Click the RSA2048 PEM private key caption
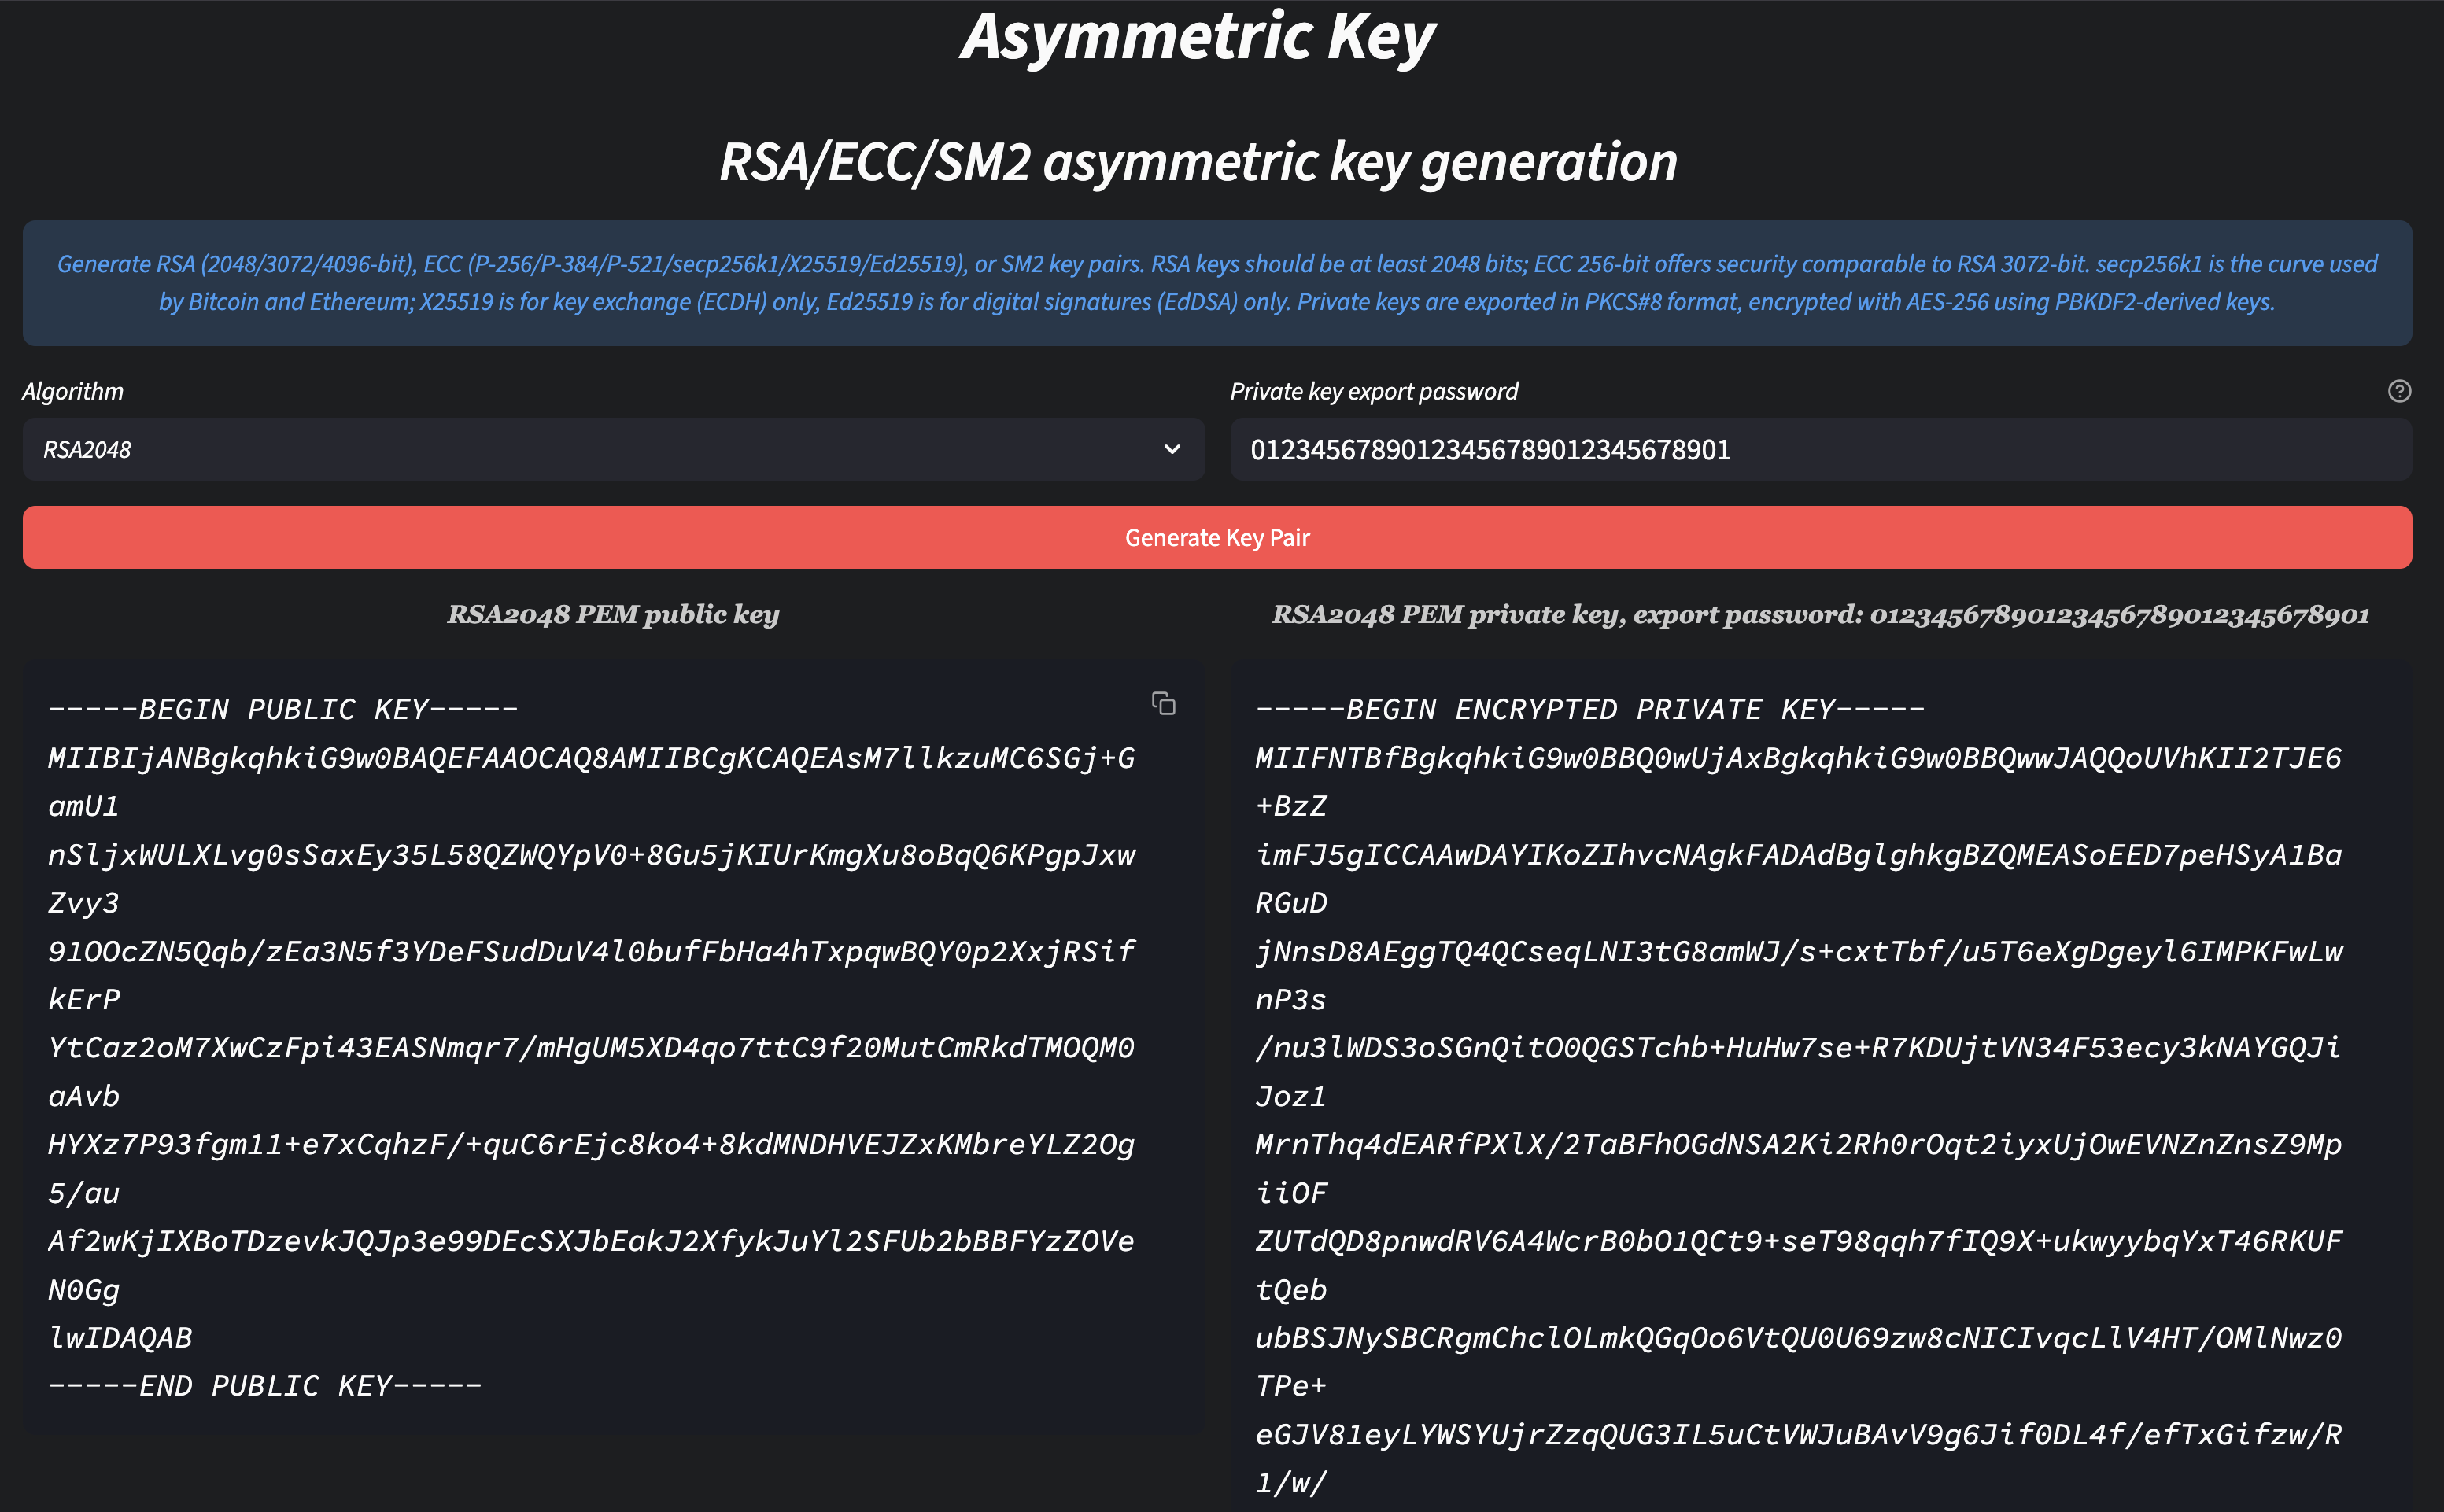2444x1512 pixels. pyautogui.click(x=1820, y=614)
